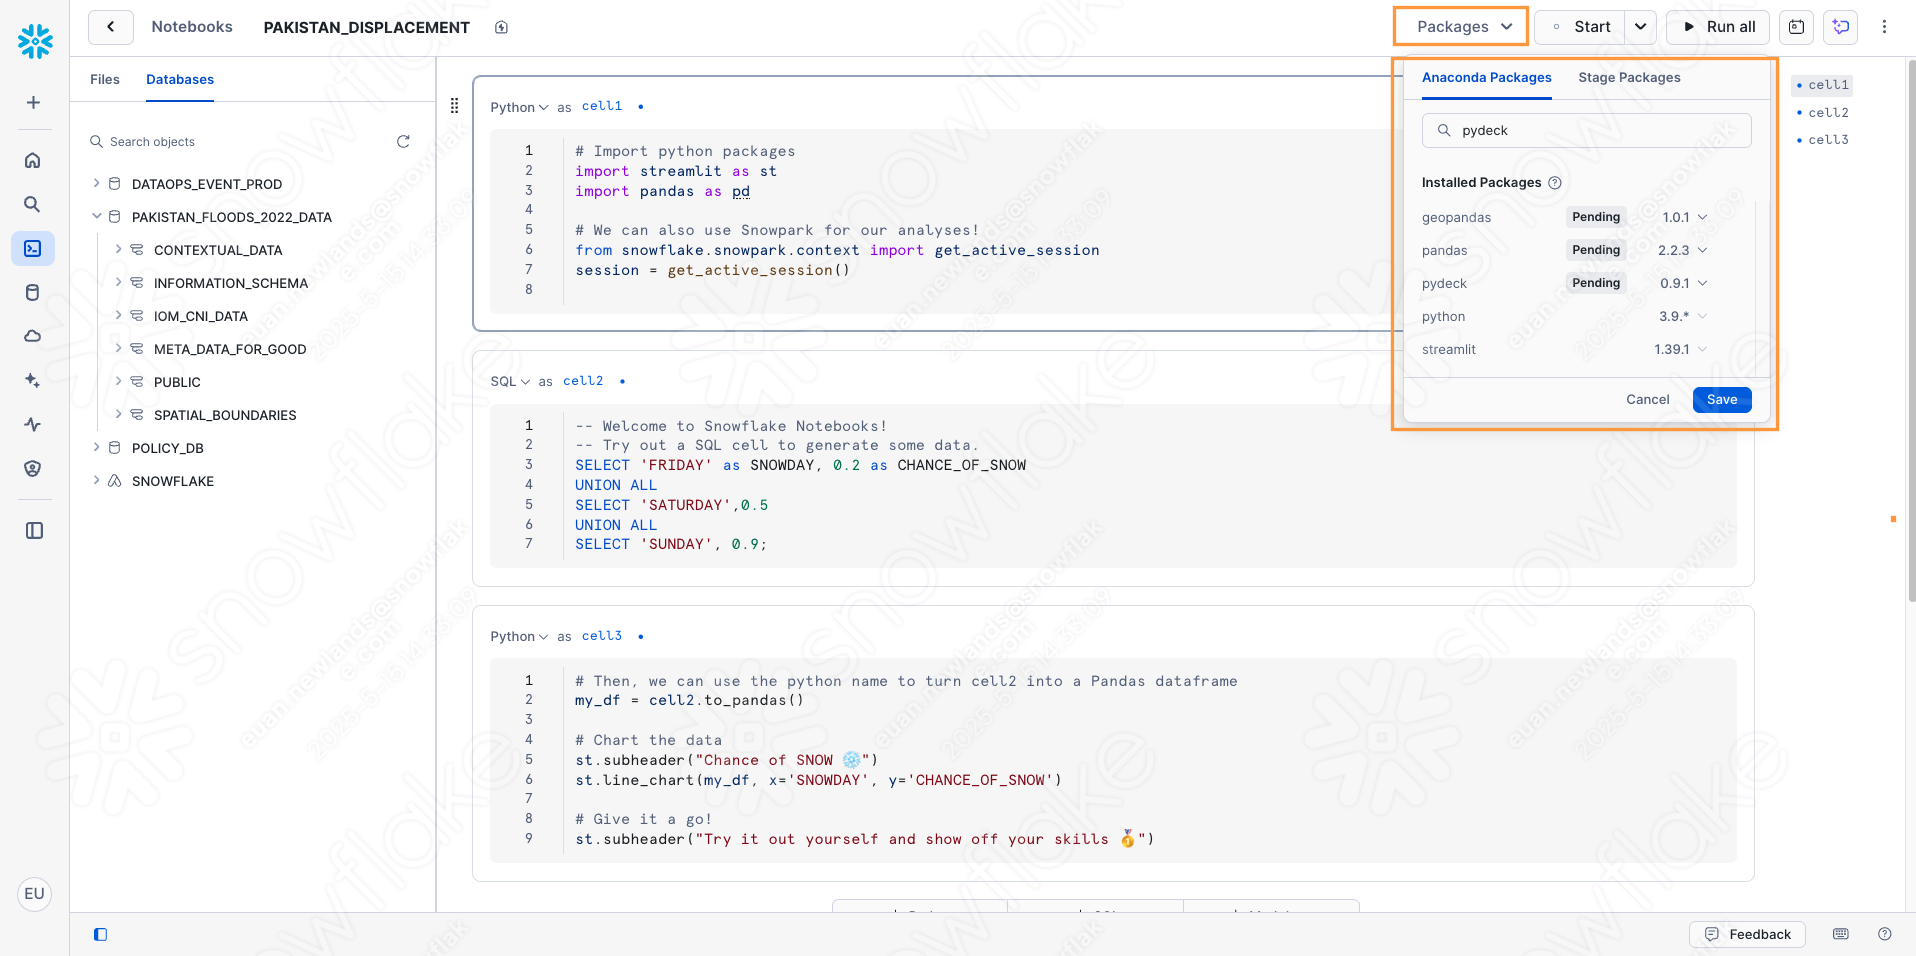
Task: Click the package search field containing pydeck
Action: coord(1586,130)
